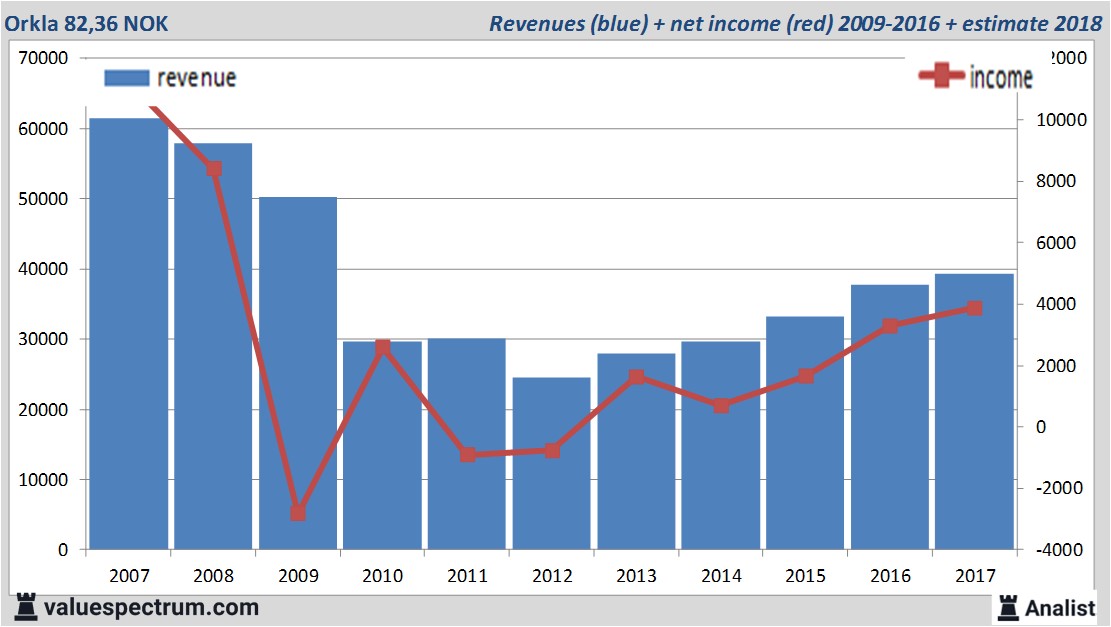
Task: Click the 2009 income data point marker
Action: click(x=298, y=513)
